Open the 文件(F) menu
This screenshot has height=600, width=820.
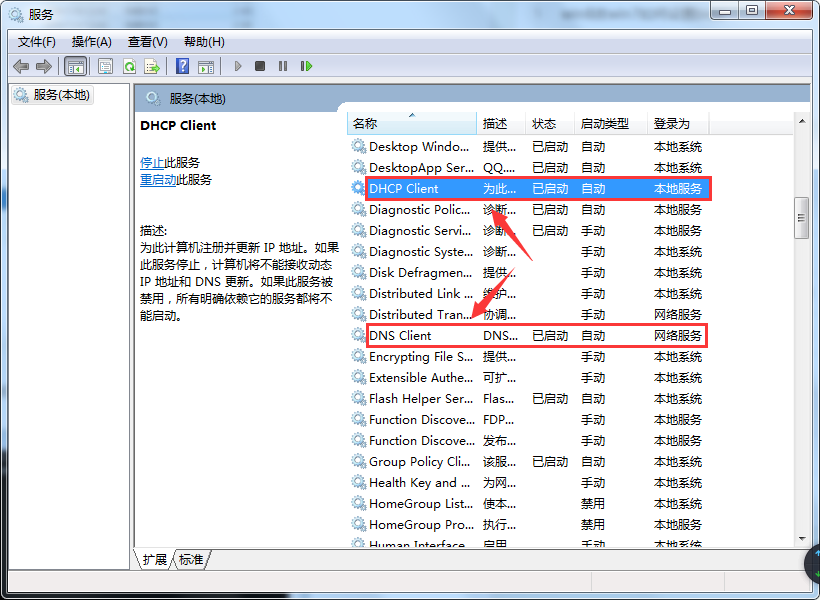(37, 41)
